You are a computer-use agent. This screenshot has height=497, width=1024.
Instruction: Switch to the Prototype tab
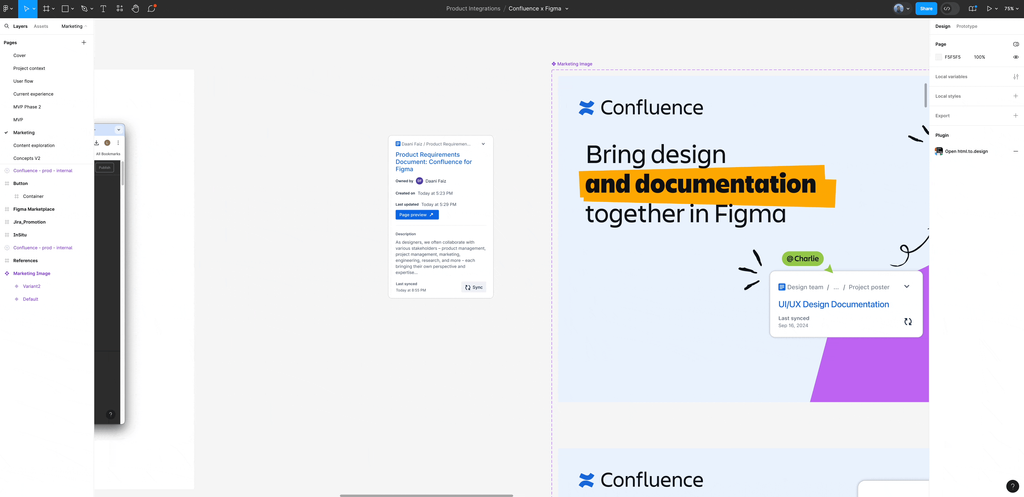click(x=966, y=26)
